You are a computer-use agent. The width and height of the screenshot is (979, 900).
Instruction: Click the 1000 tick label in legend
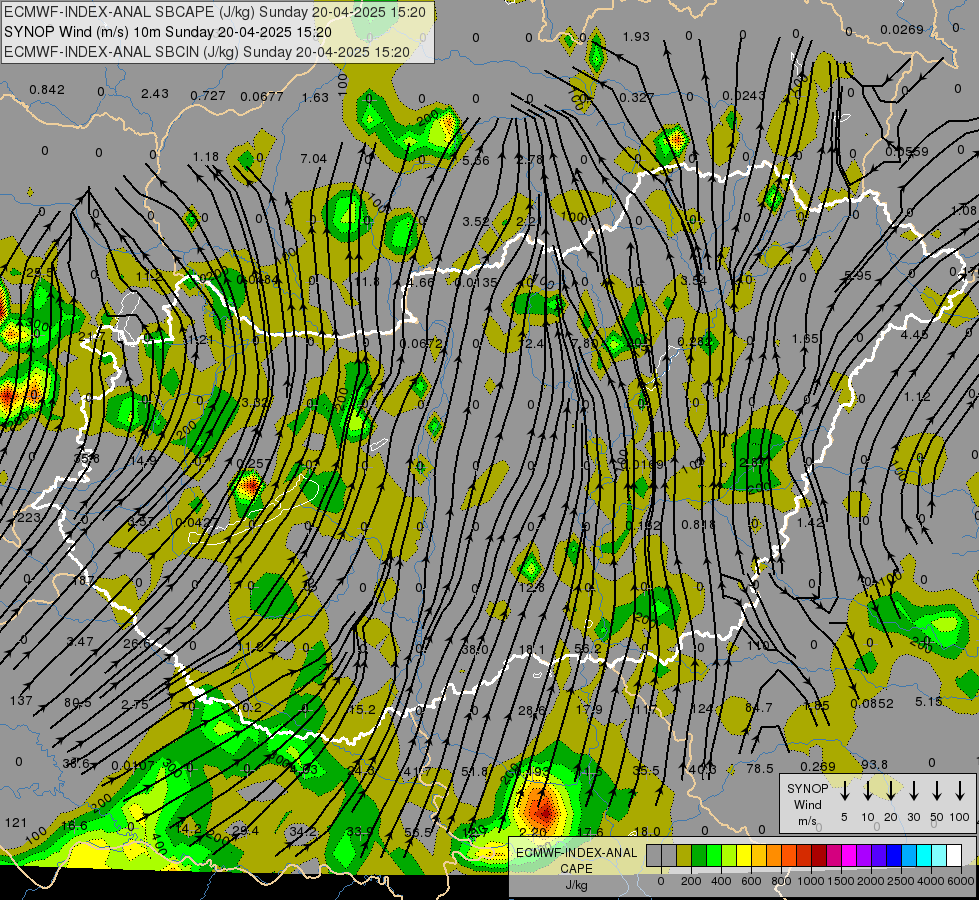(811, 881)
